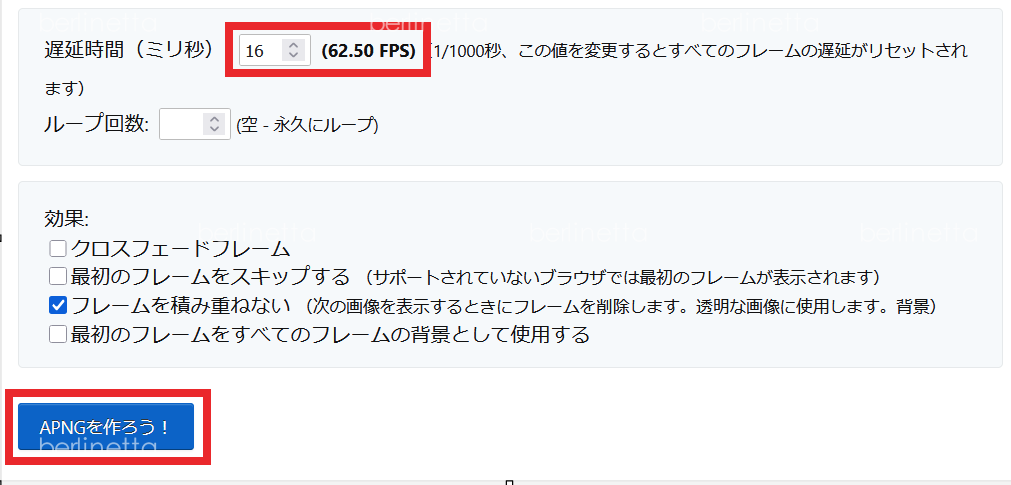Click the クロスフェードフレーム label text
The width and height of the screenshot is (1011, 485).
click(x=180, y=248)
